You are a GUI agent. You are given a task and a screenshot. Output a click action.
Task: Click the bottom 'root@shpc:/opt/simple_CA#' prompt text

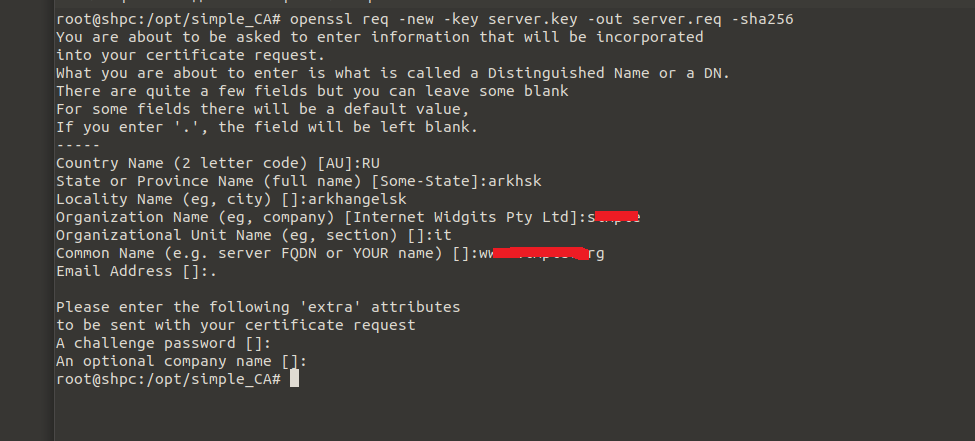tap(168, 380)
